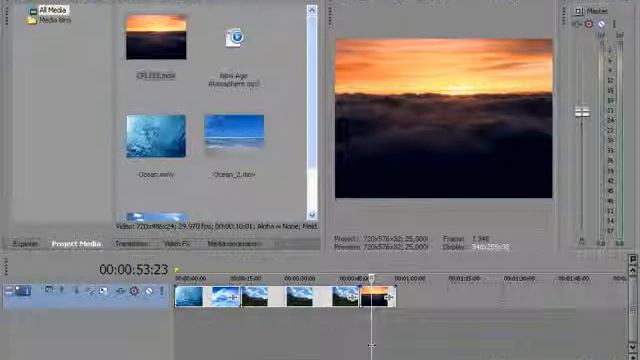Select the Ocean_2.mov thumbnail
Screen dimensions: 640x360
coord(234,131)
